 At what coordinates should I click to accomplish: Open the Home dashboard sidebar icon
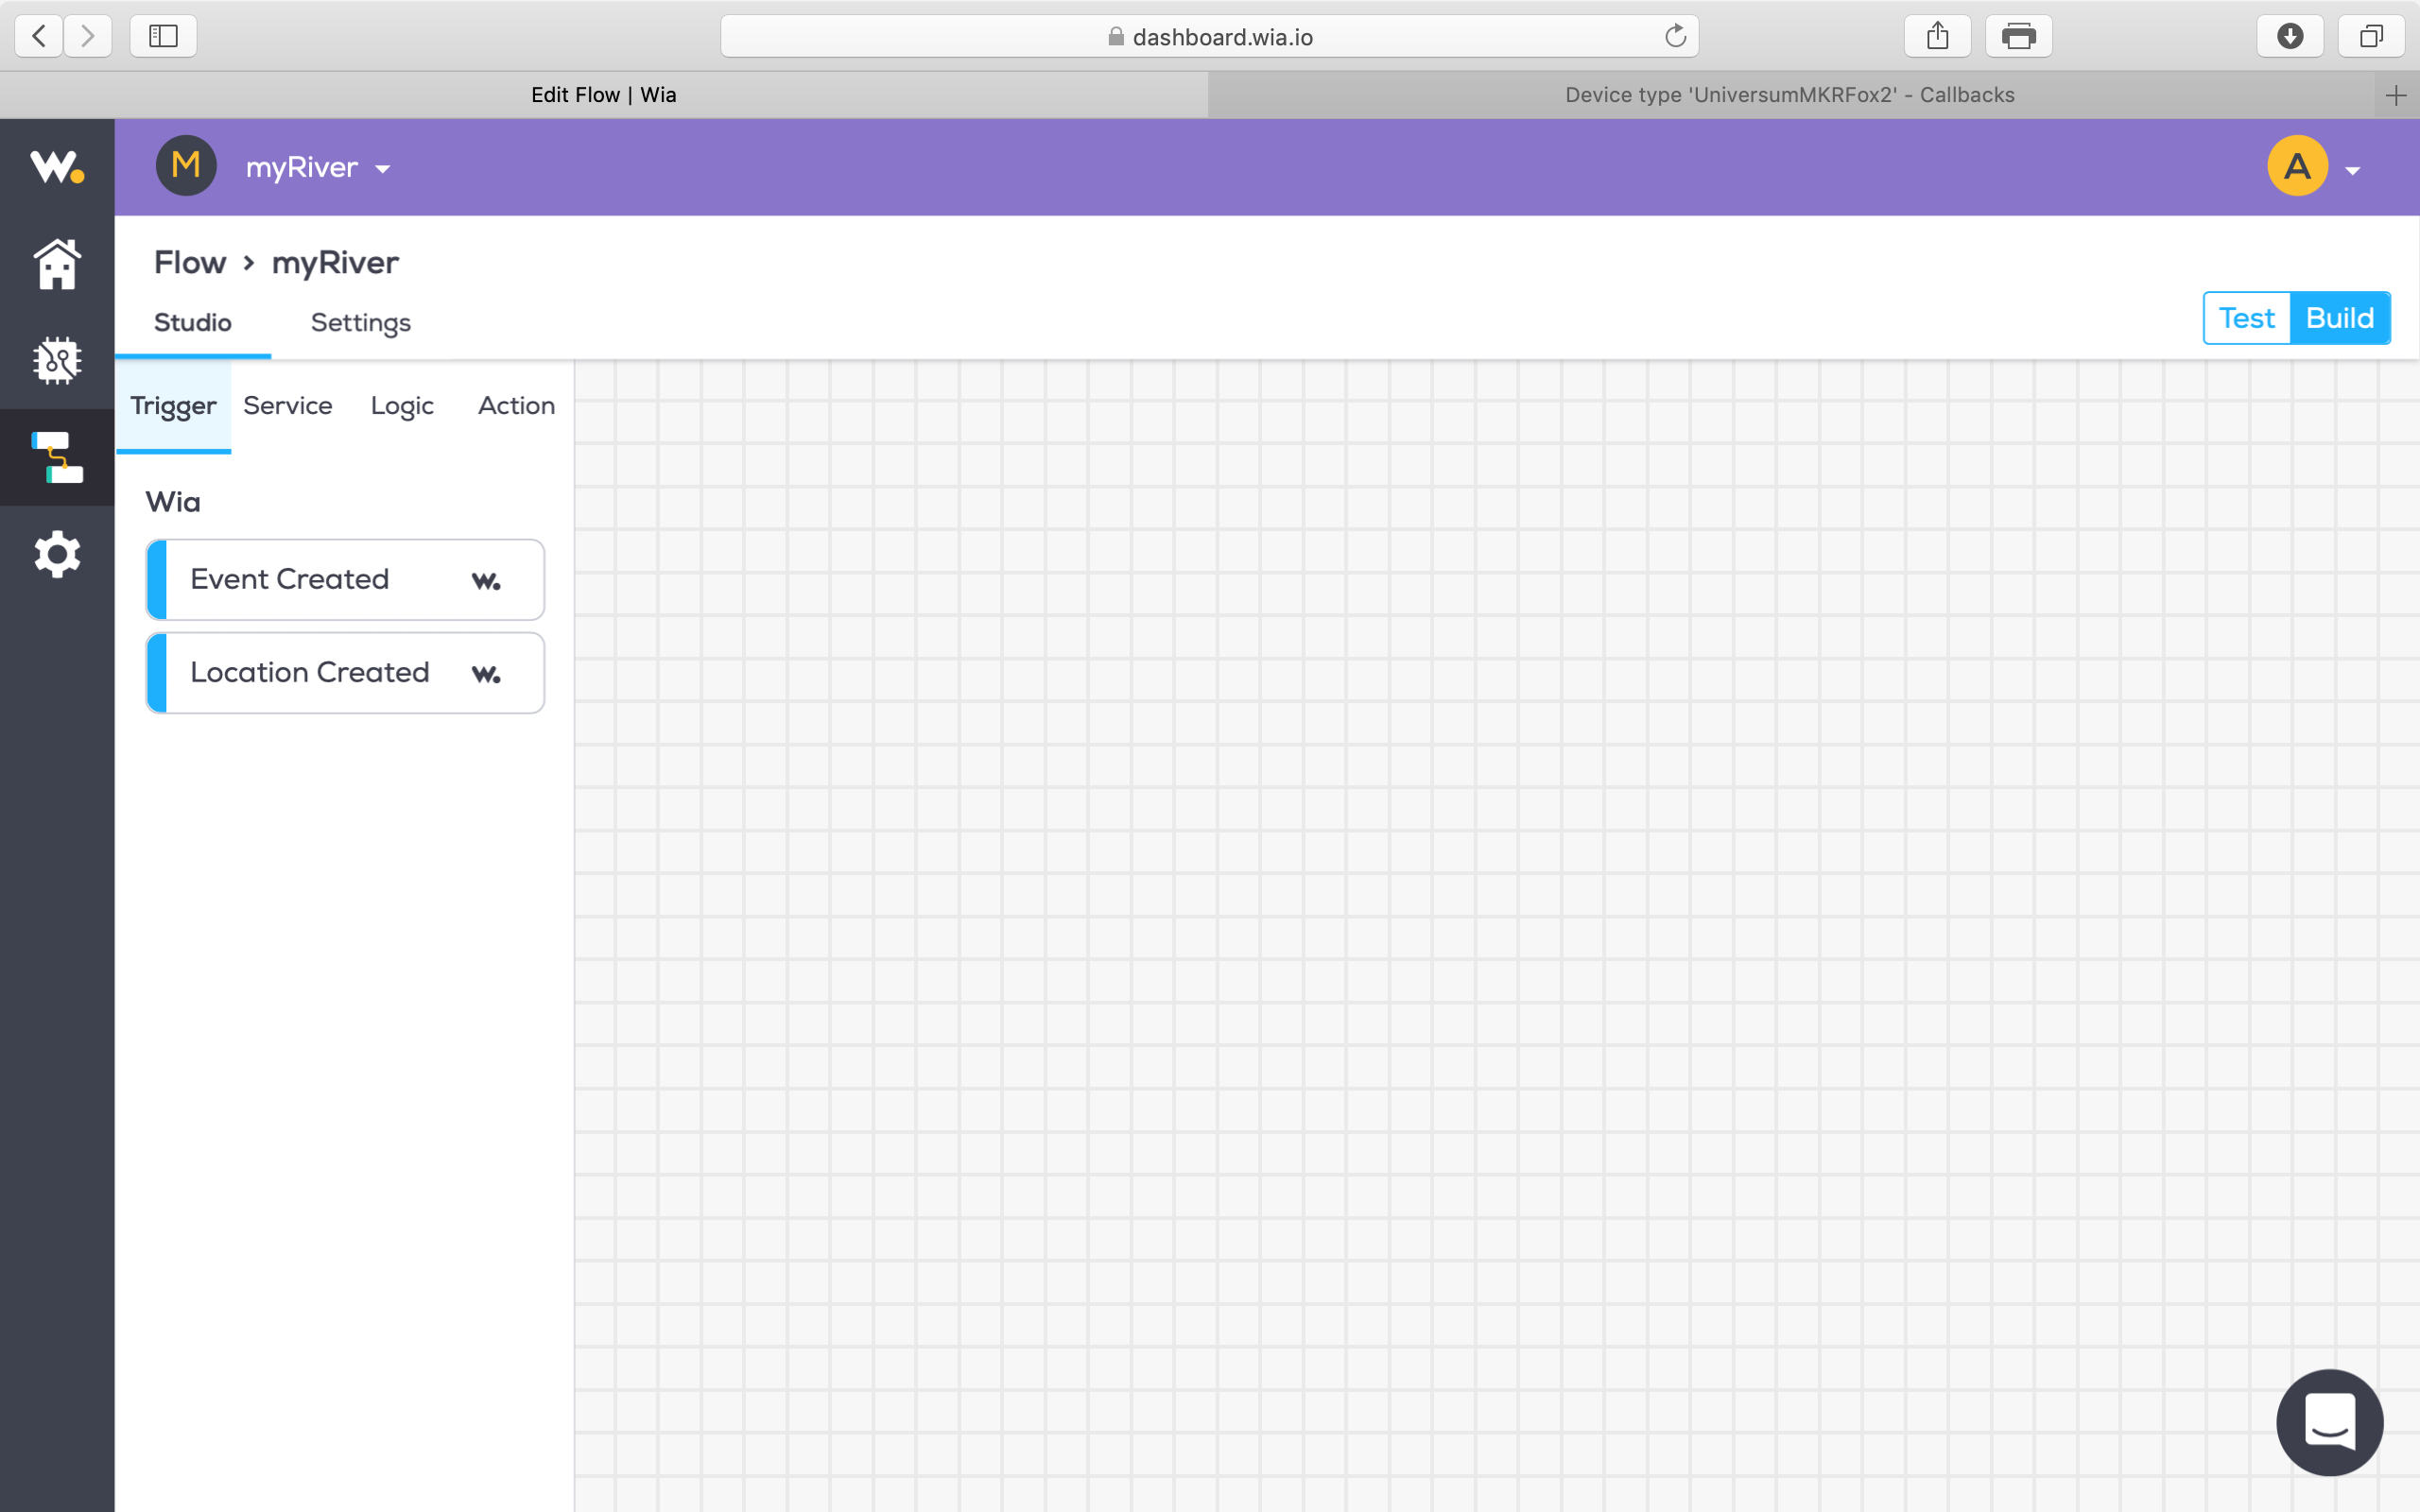tap(57, 265)
